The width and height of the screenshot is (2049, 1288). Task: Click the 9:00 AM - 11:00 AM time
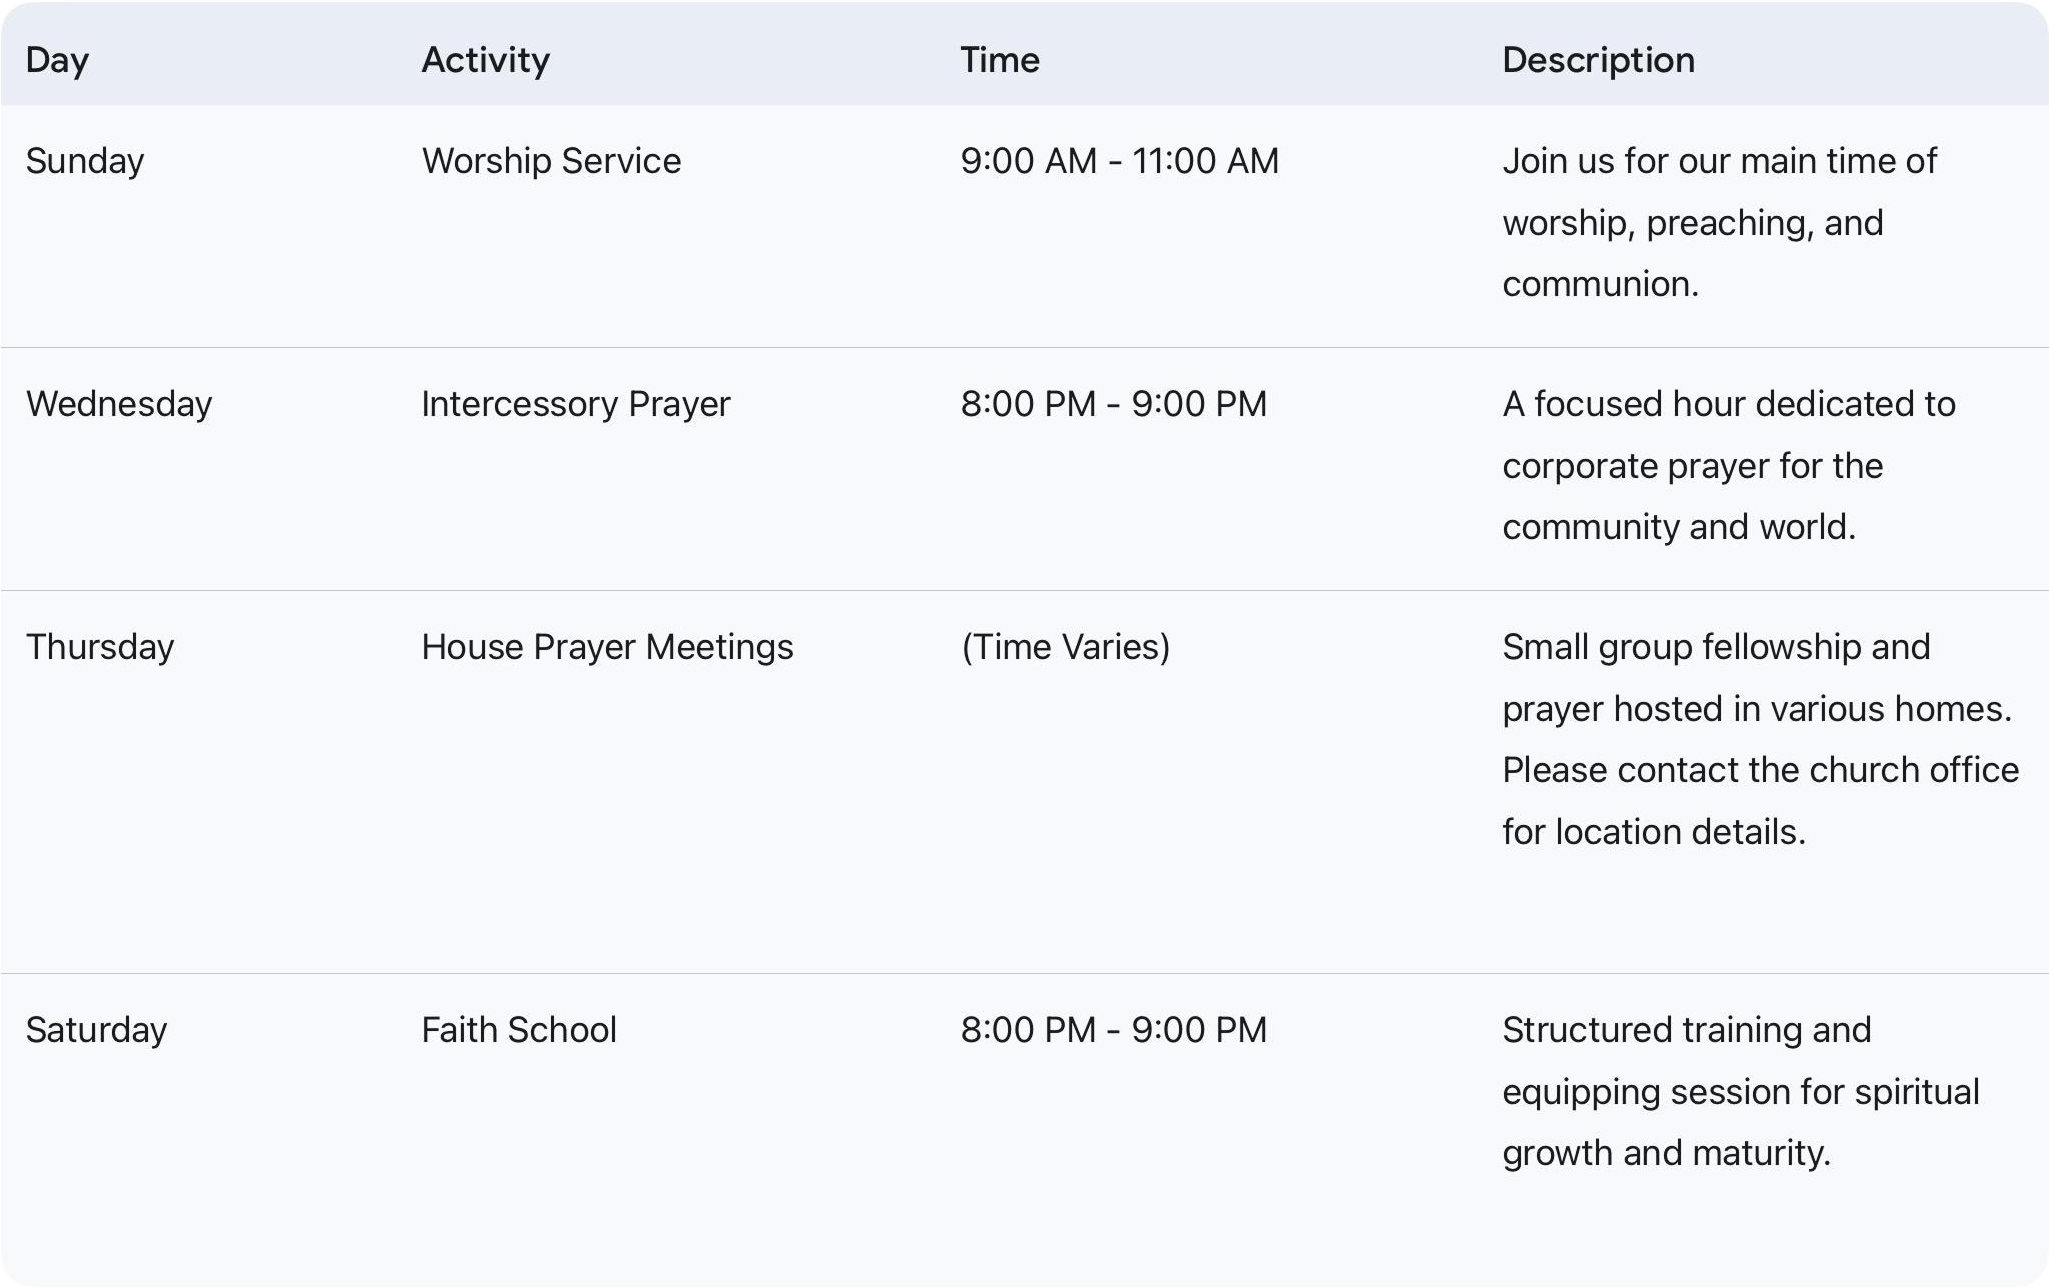[1119, 161]
